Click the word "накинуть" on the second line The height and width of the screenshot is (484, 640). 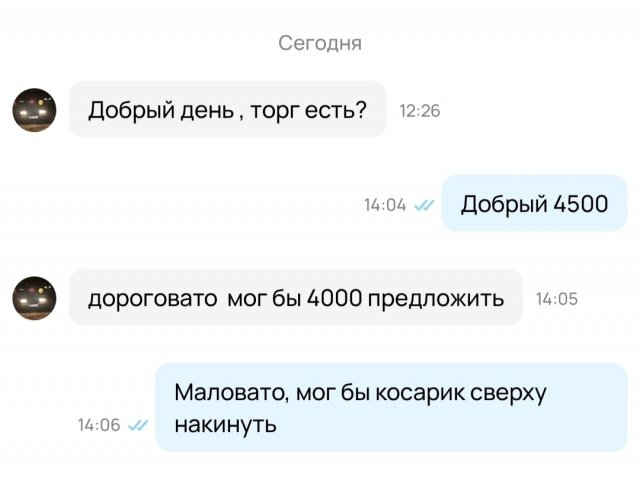225,423
